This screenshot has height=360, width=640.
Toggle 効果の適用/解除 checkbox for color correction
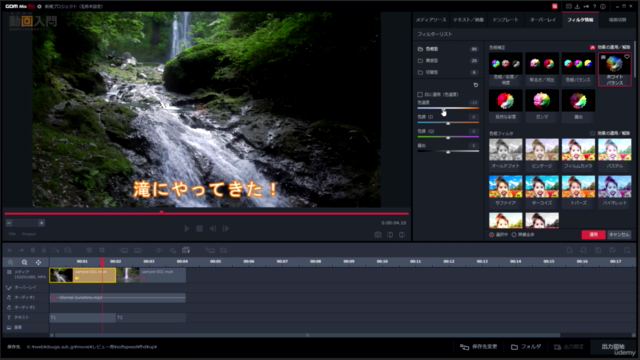click(x=592, y=47)
